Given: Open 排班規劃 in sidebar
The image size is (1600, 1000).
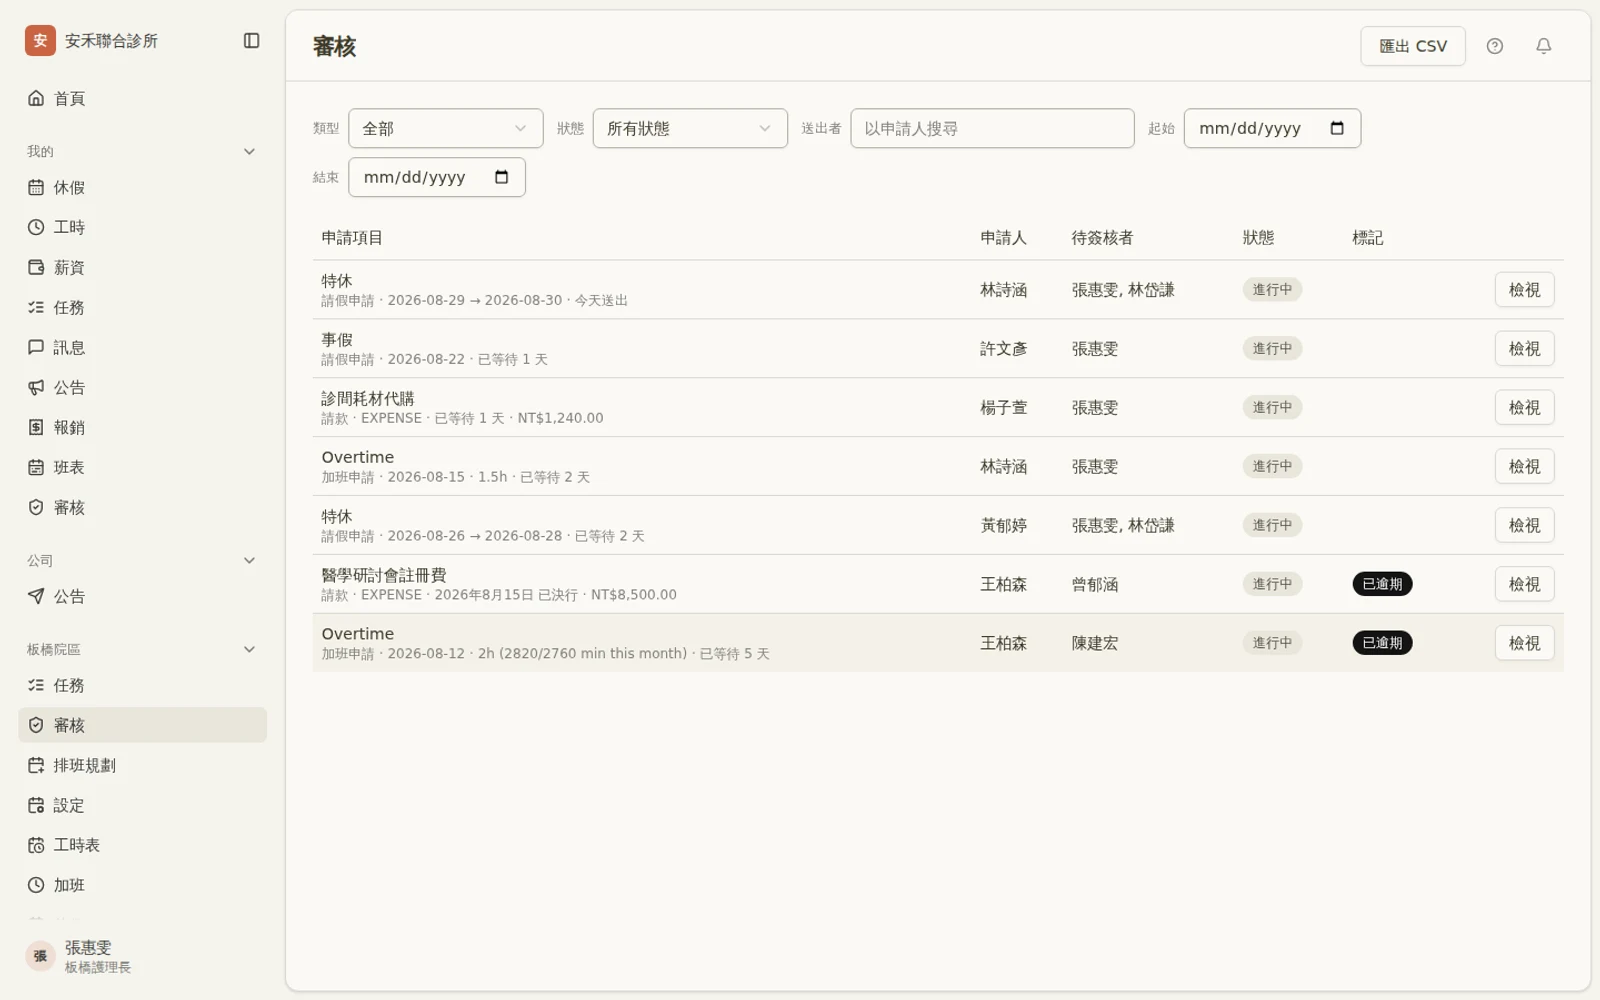Looking at the screenshot, I should [143, 766].
